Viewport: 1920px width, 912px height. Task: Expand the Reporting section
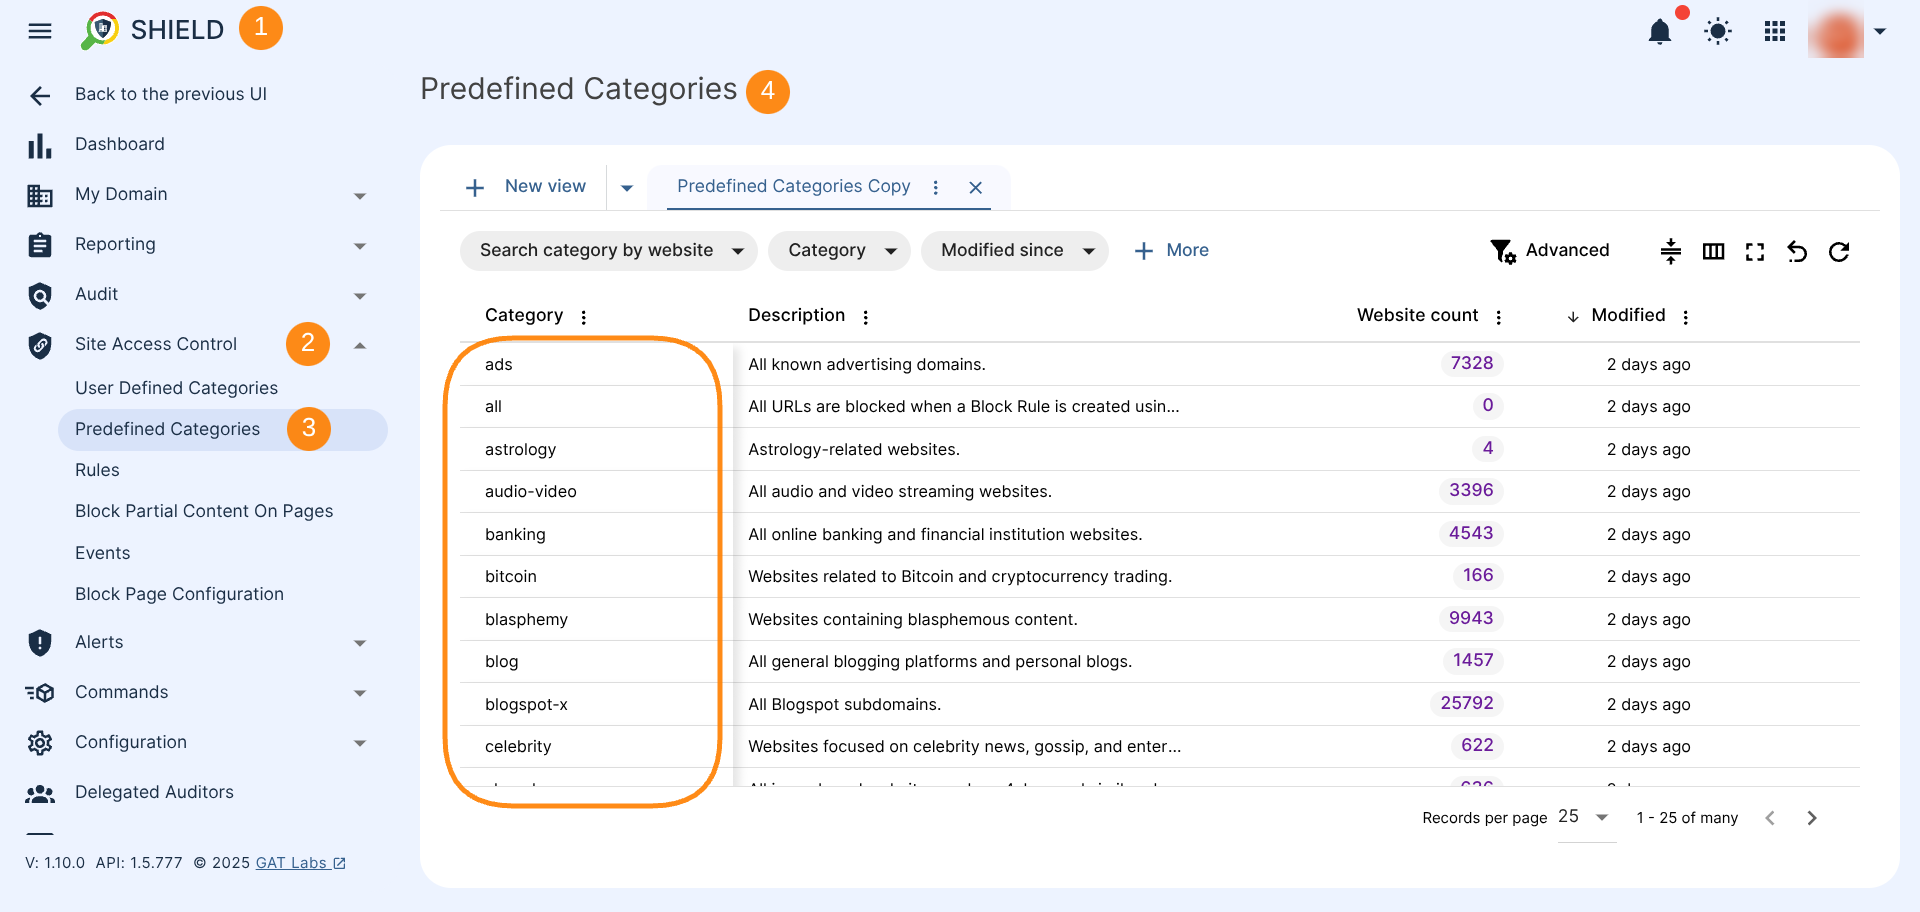coord(360,246)
